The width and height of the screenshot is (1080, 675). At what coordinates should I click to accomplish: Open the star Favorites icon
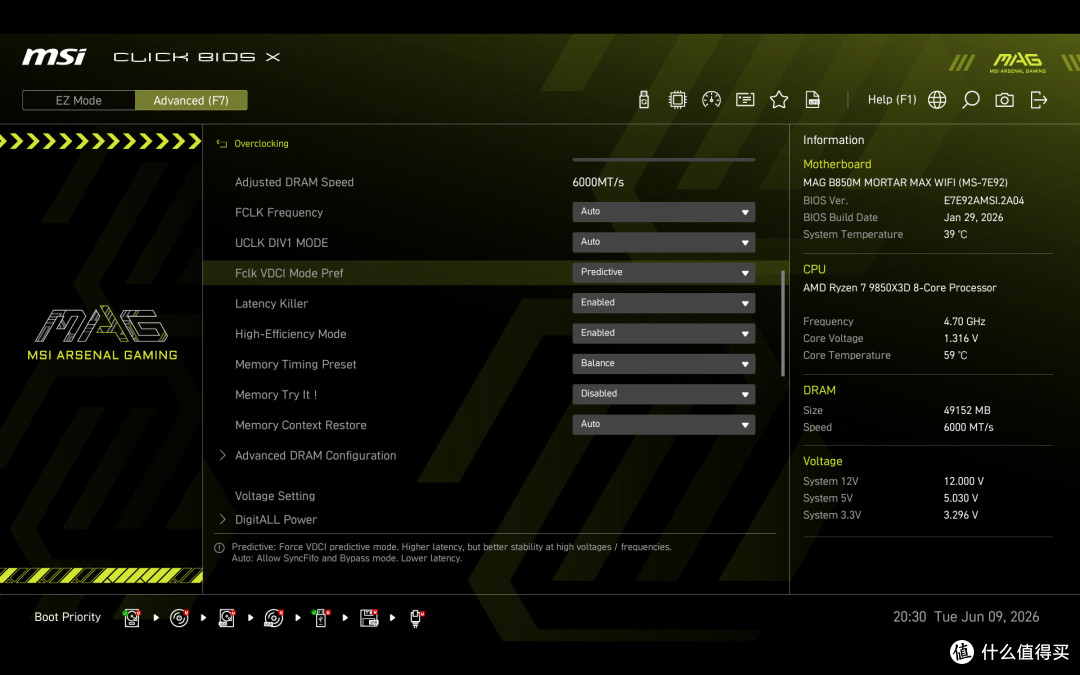click(x=779, y=100)
